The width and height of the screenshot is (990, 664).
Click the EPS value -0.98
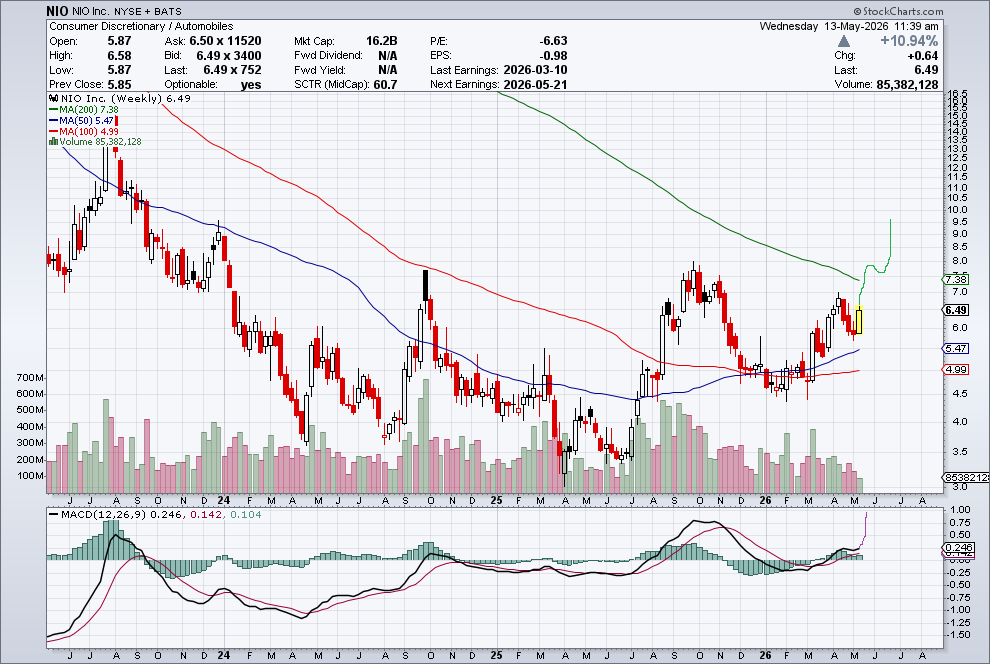(553, 56)
